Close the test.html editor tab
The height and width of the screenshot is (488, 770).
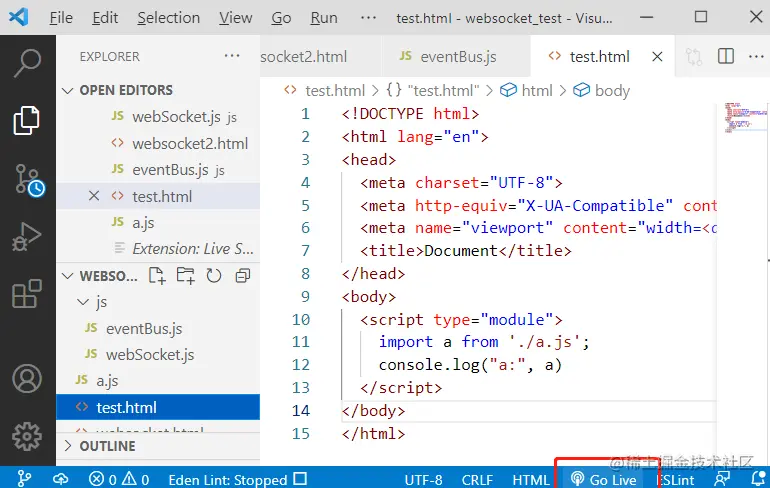(x=657, y=57)
